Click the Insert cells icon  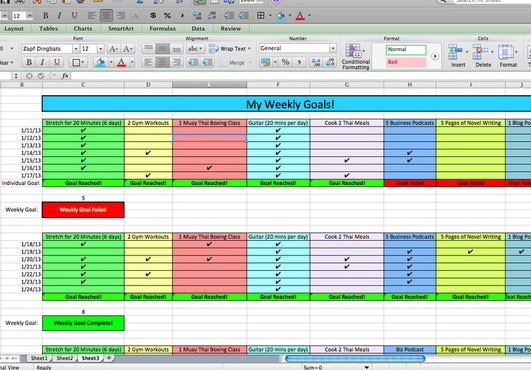(455, 52)
